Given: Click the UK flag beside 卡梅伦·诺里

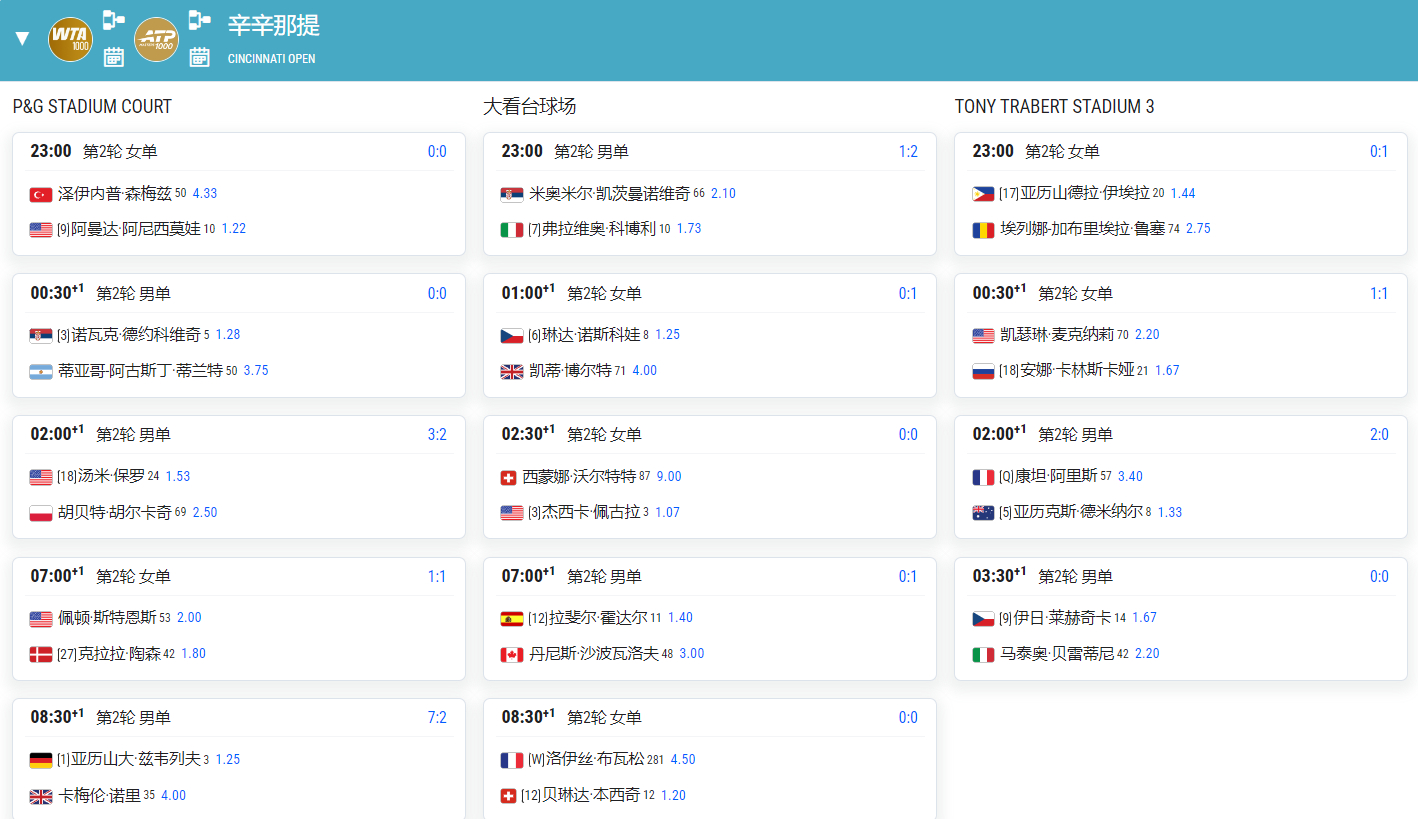Looking at the screenshot, I should [41, 796].
